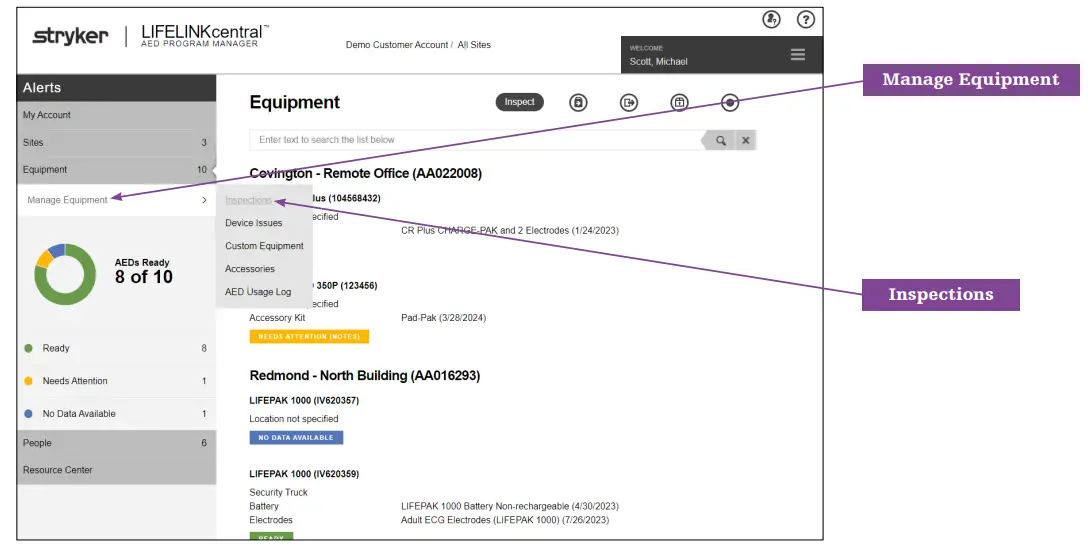Viewport: 1088px width, 557px height.
Task: Click the Stryker logo
Action: pyautogui.click(x=70, y=36)
